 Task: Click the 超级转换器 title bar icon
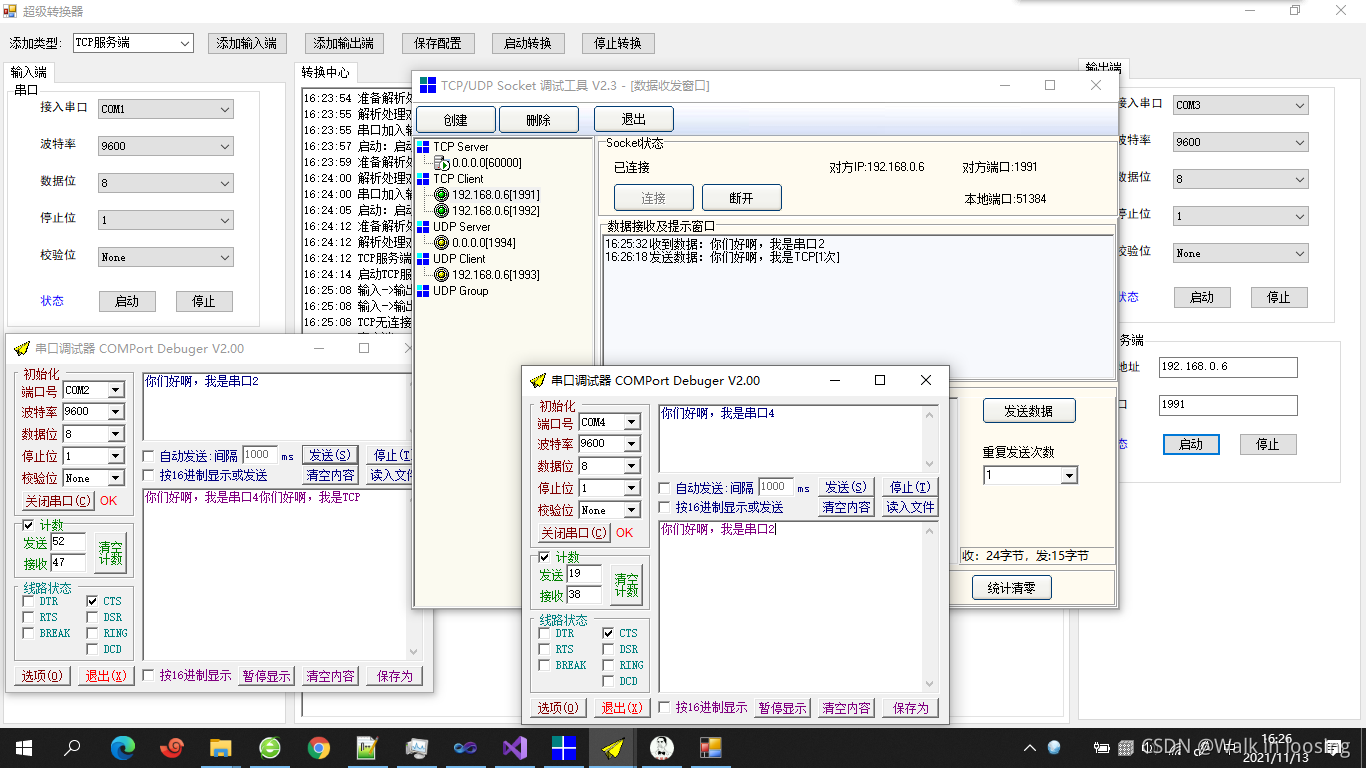pyautogui.click(x=10, y=11)
